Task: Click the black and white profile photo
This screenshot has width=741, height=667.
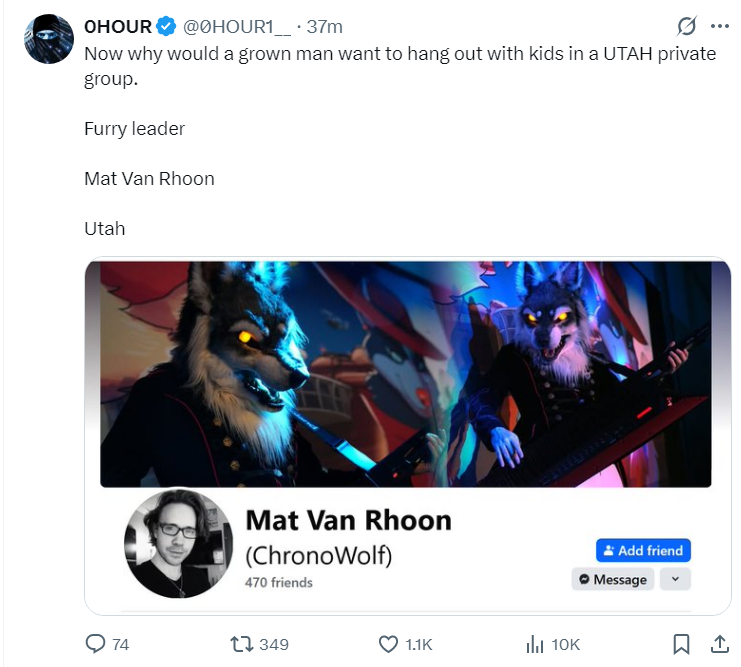Action: [179, 544]
